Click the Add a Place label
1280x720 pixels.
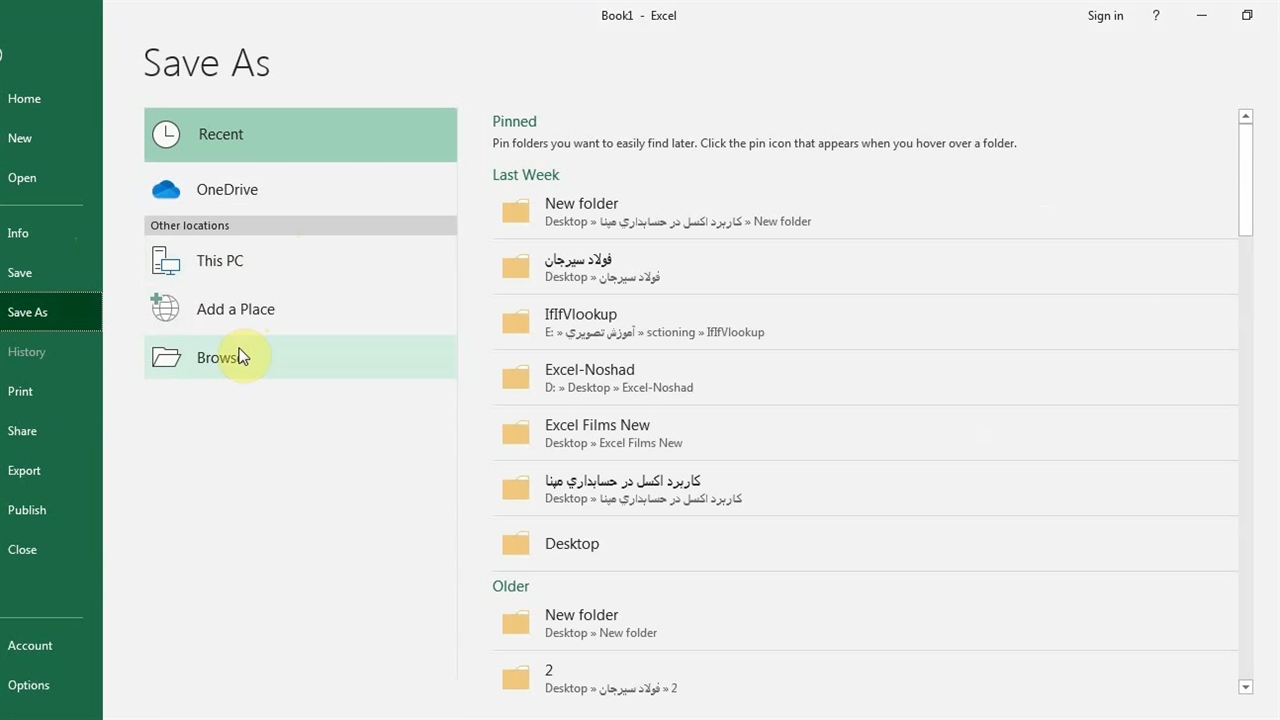[235, 309]
